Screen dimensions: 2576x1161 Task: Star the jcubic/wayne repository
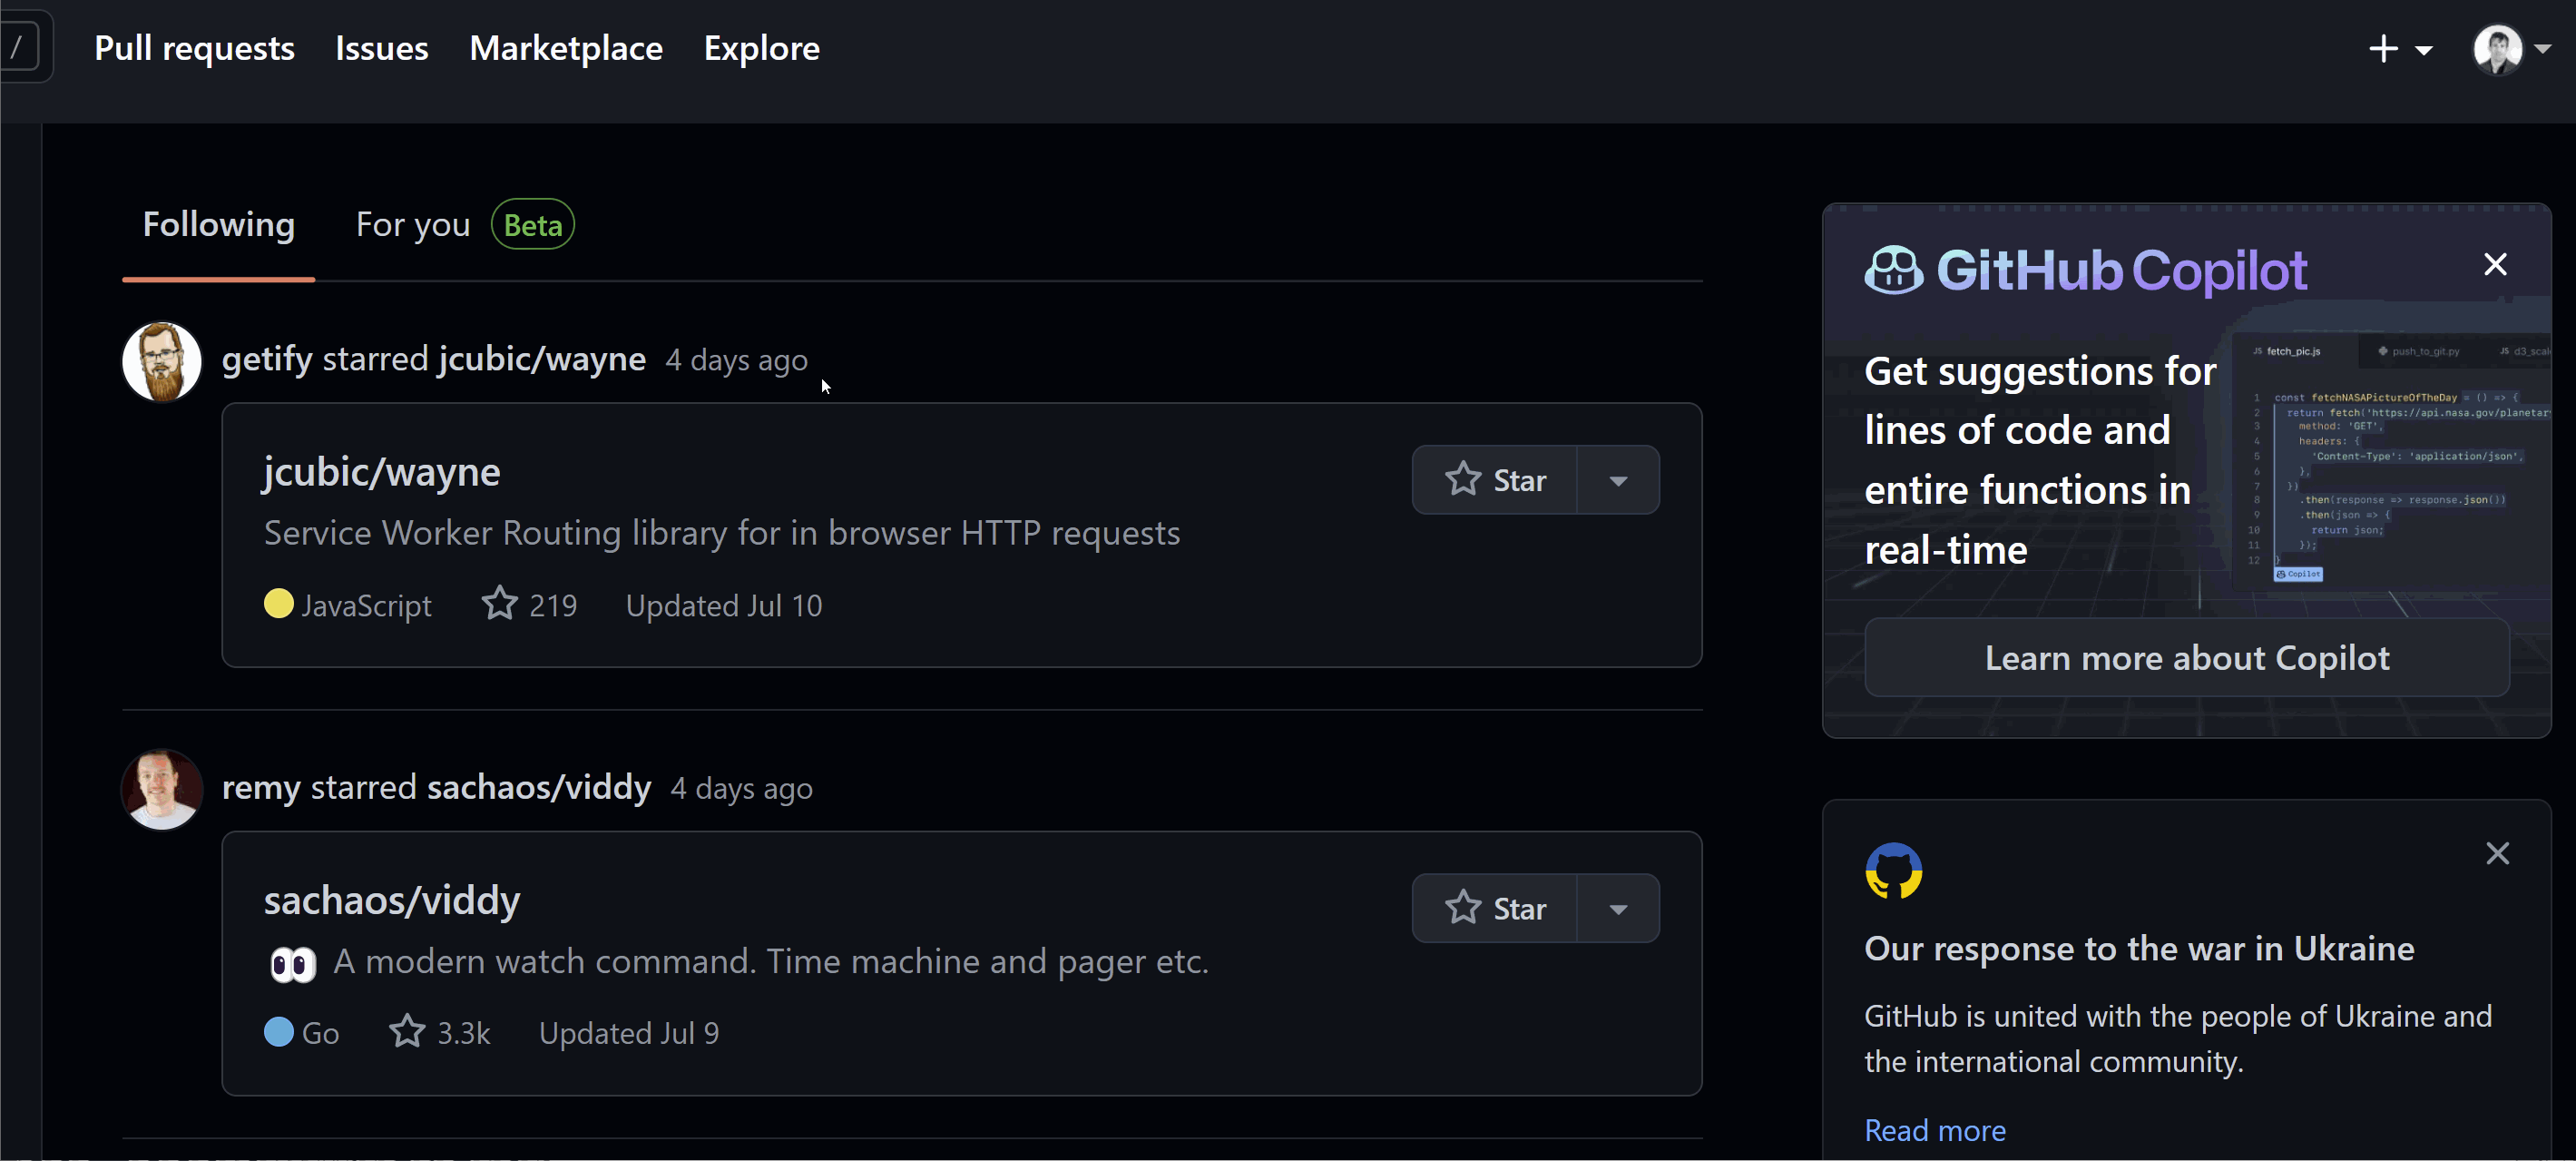tap(1497, 479)
